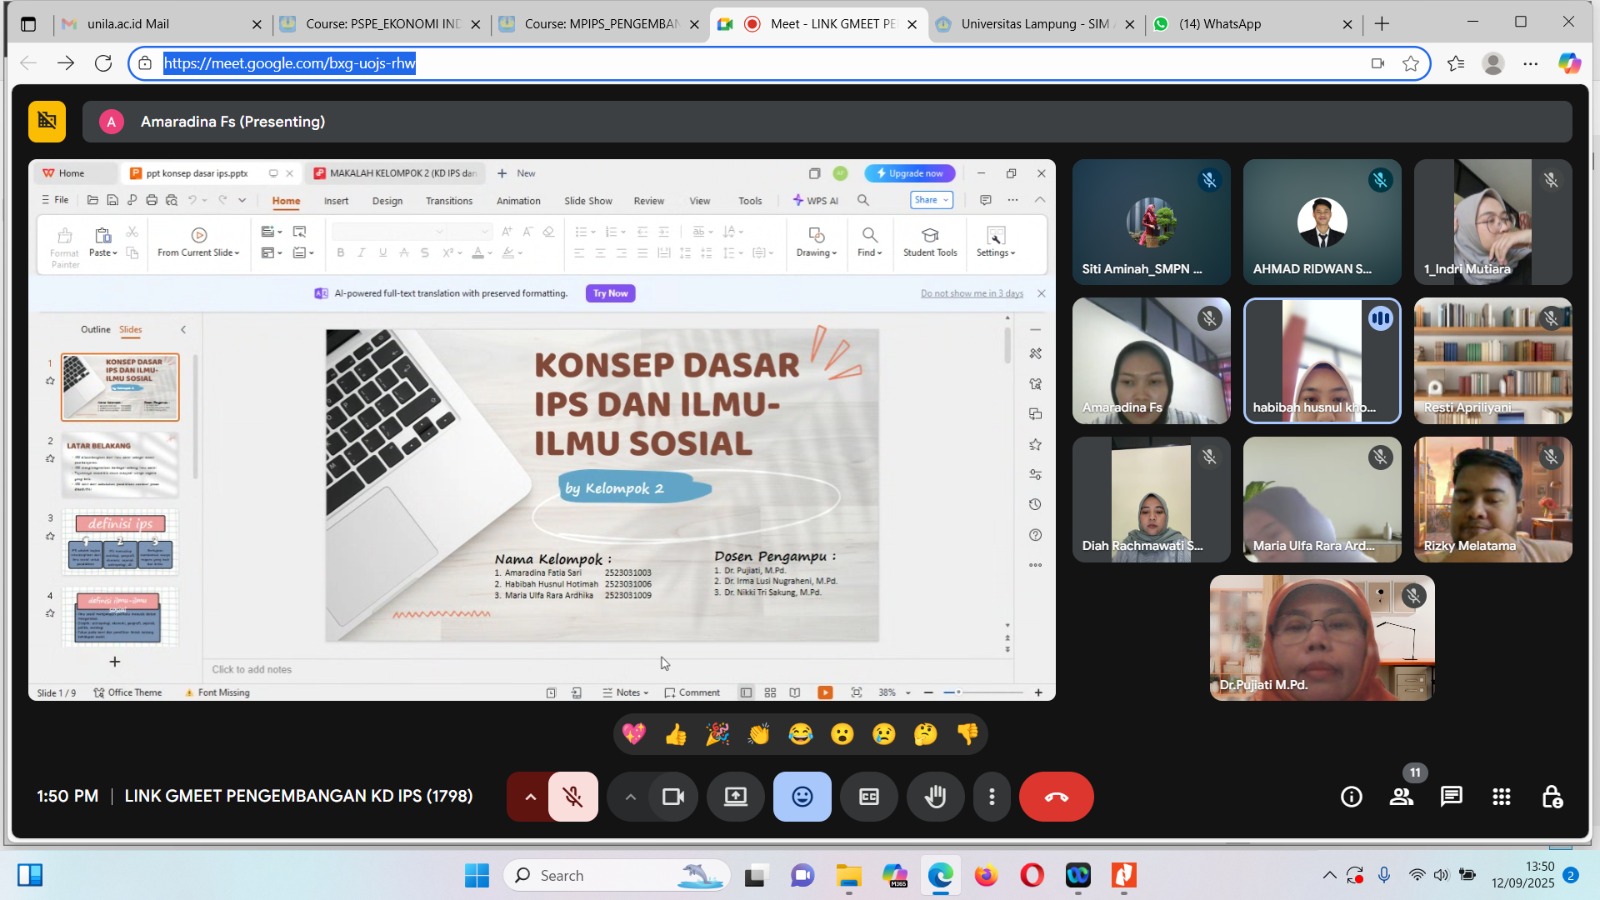Click Dr.Pujiati M.Pd. video tile
Viewport: 1600px width, 900px height.
pos(1321,637)
